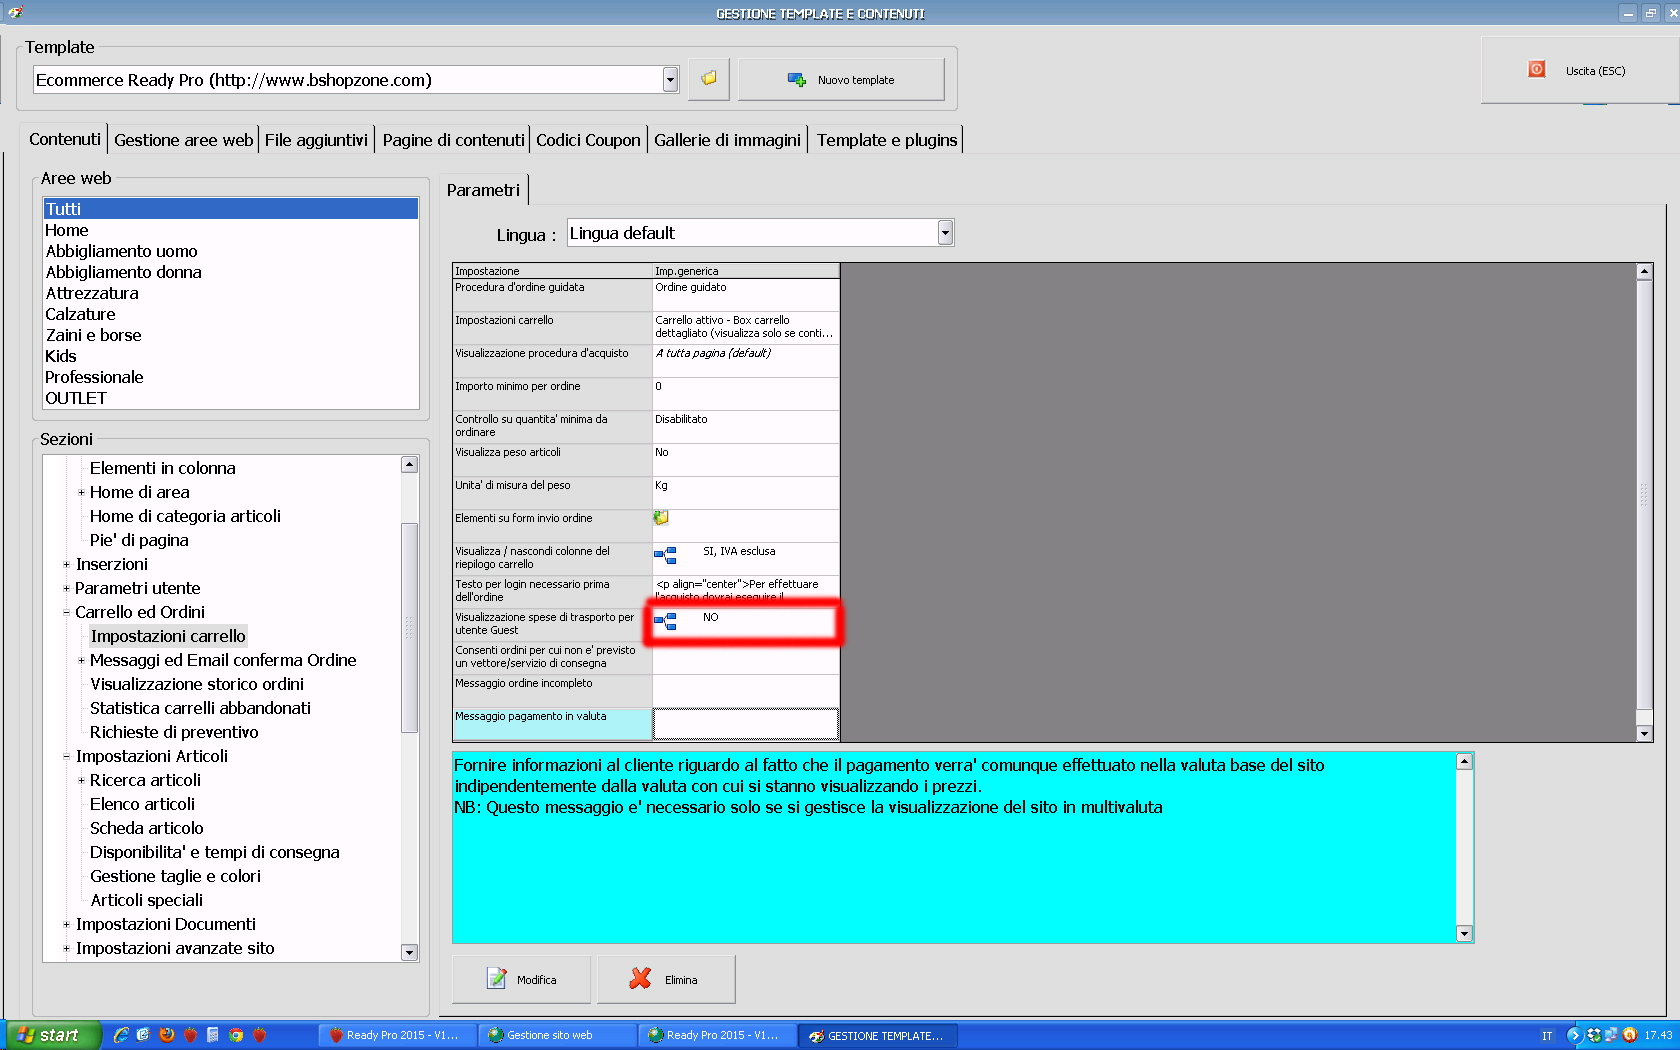Collapse the Carrello ed Ordini node
The width and height of the screenshot is (1680, 1050).
(x=66, y=612)
